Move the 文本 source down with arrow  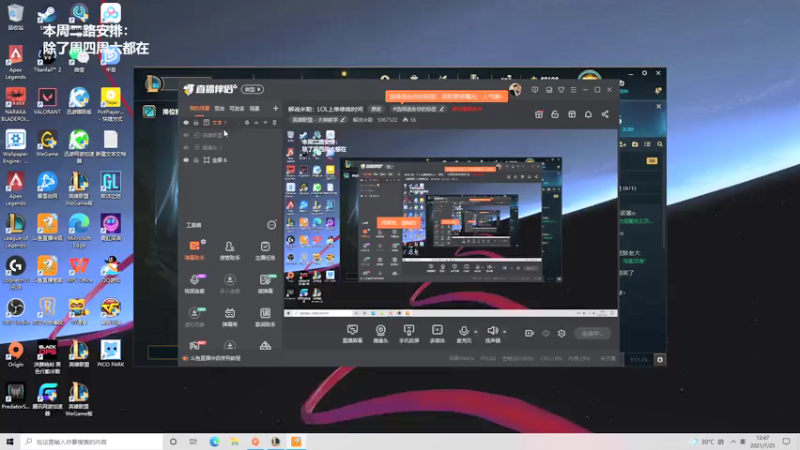click(265, 122)
